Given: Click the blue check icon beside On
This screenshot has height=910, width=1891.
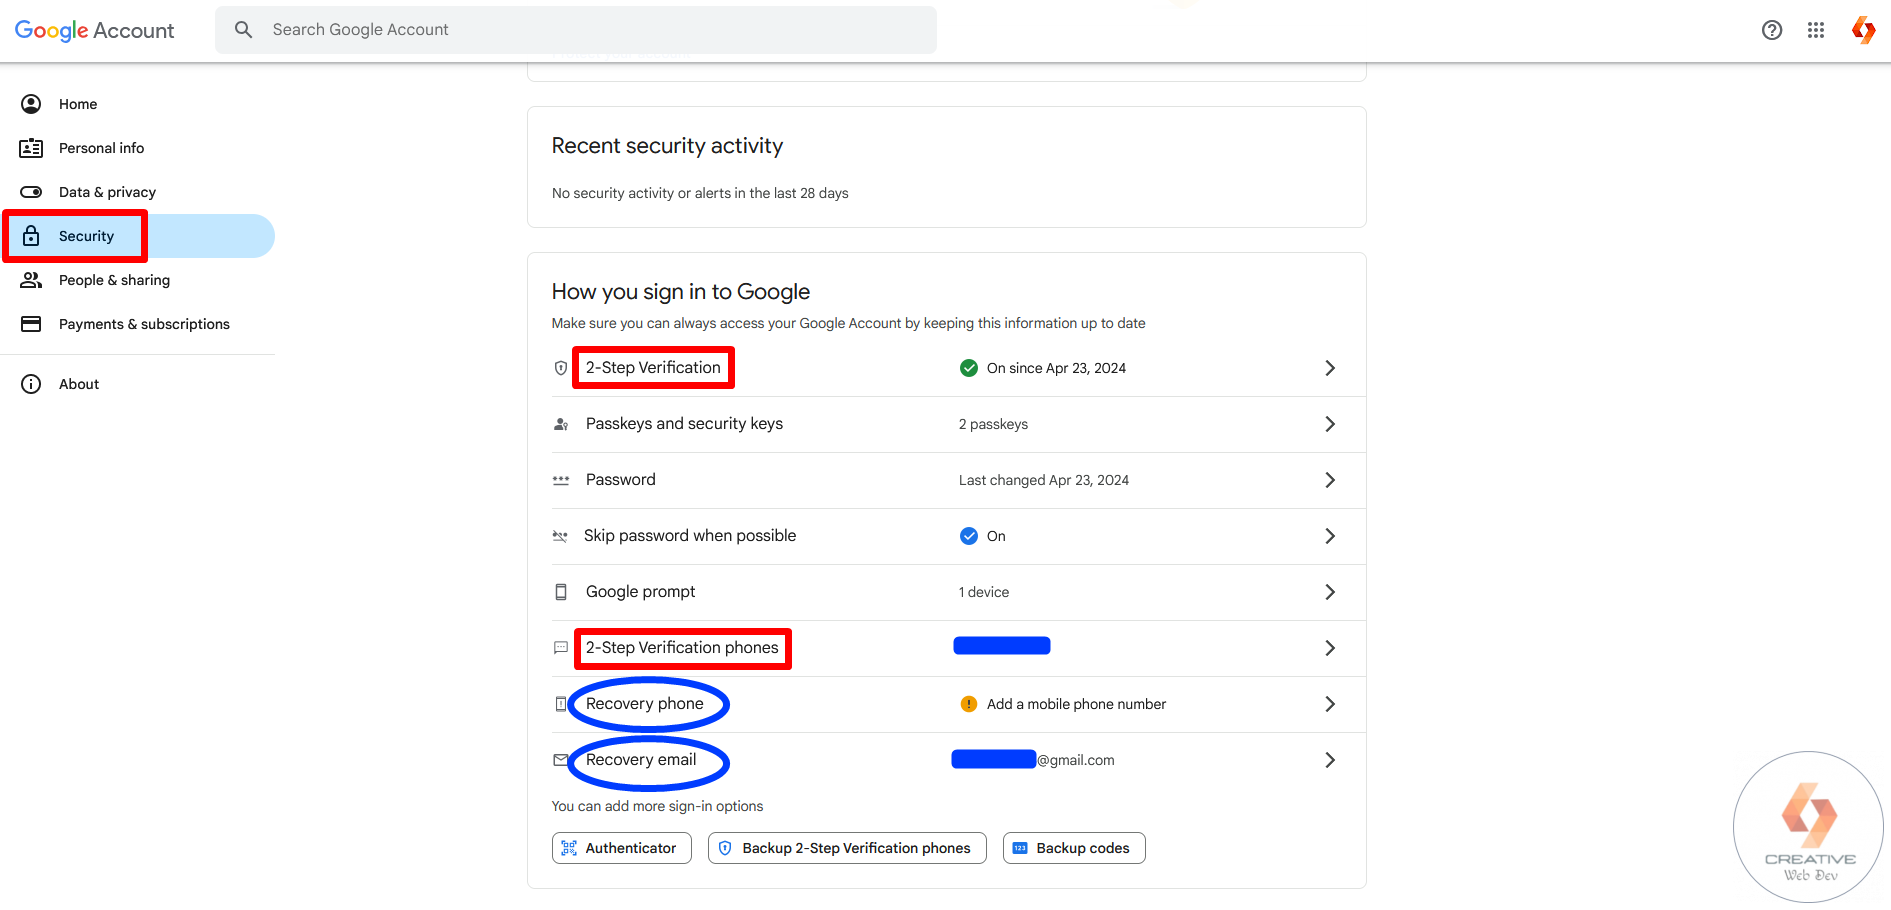Looking at the screenshot, I should coord(969,536).
